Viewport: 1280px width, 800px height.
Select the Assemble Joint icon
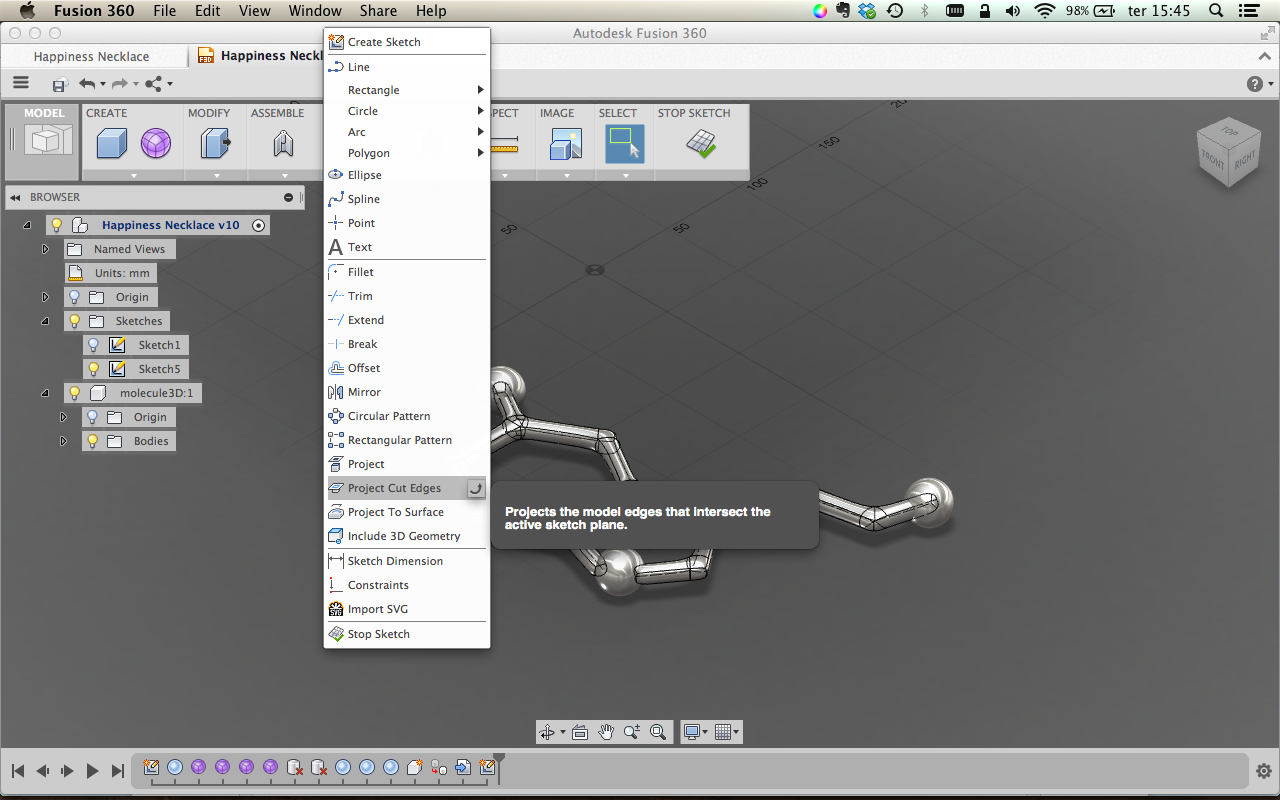pyautogui.click(x=283, y=144)
